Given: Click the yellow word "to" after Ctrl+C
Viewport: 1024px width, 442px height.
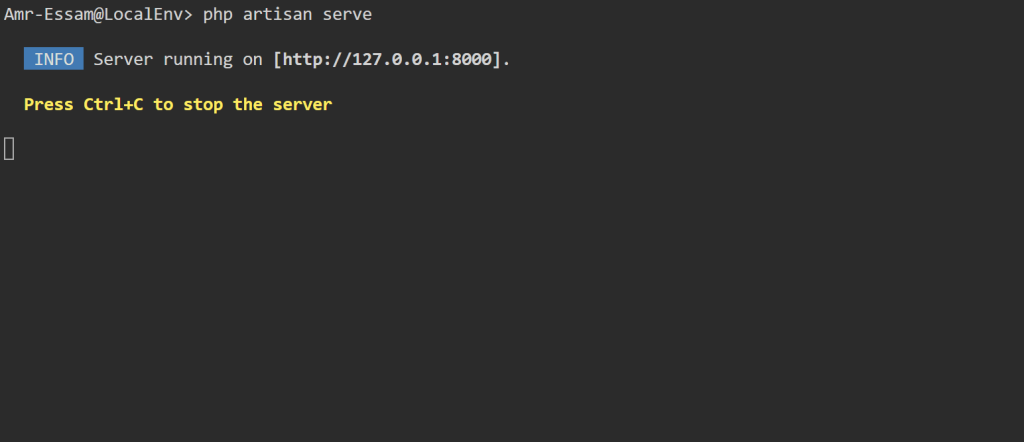Looking at the screenshot, I should coord(162,104).
